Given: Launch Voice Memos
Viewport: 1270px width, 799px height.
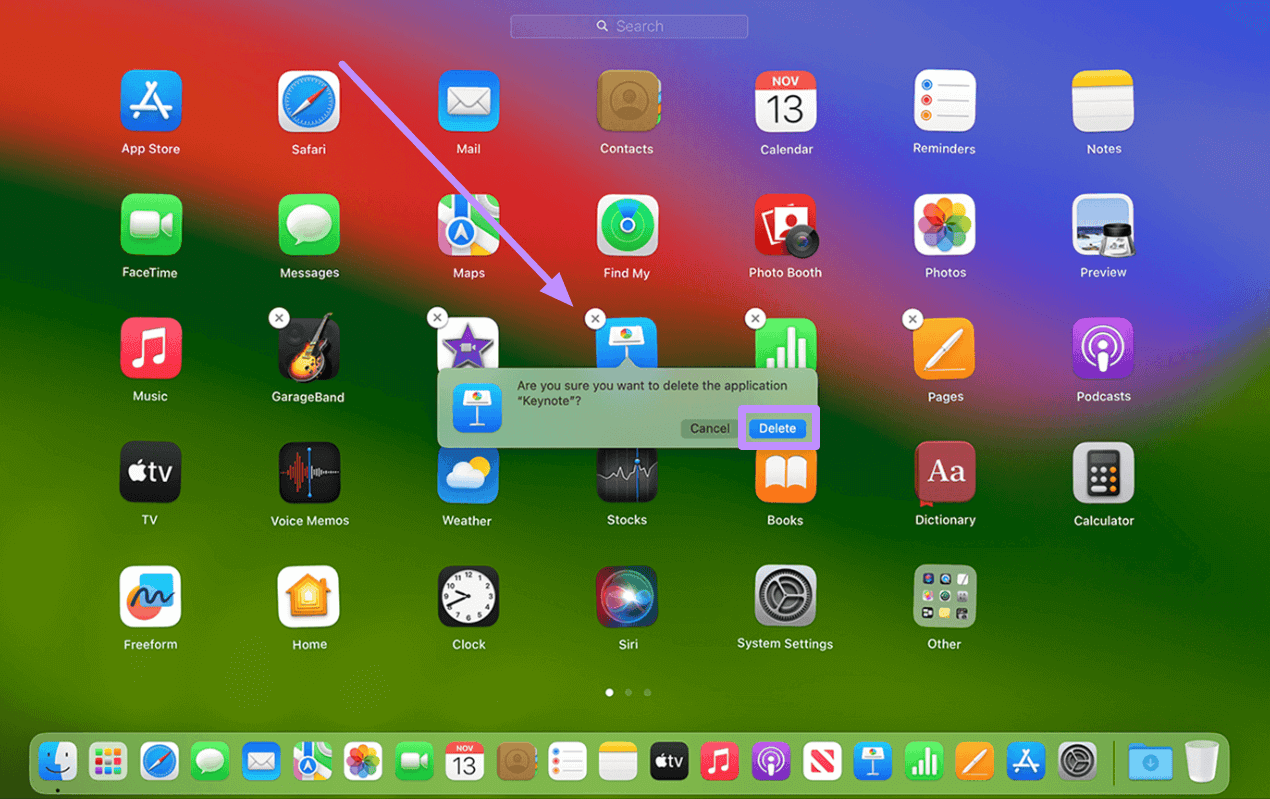Looking at the screenshot, I should 309,472.
